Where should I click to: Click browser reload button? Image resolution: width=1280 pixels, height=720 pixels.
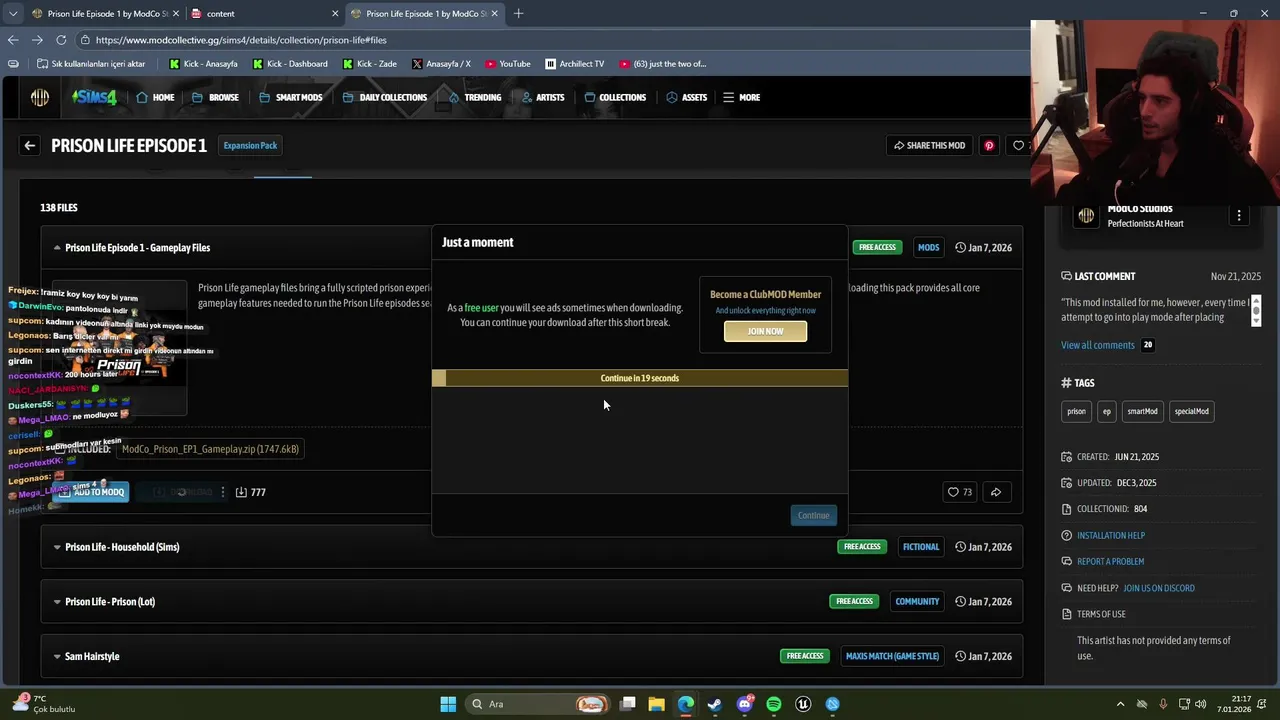(x=61, y=40)
